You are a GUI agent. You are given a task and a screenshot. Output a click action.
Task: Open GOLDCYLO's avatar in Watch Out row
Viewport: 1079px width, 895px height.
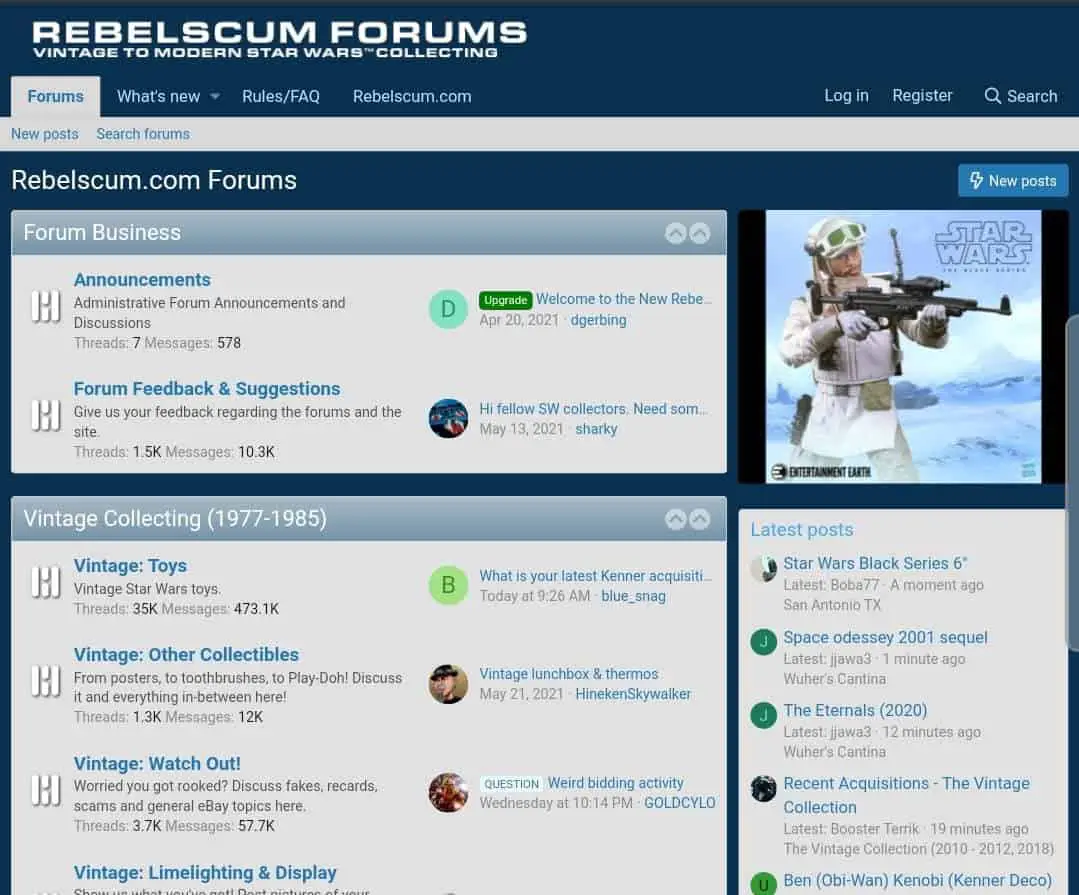(448, 792)
